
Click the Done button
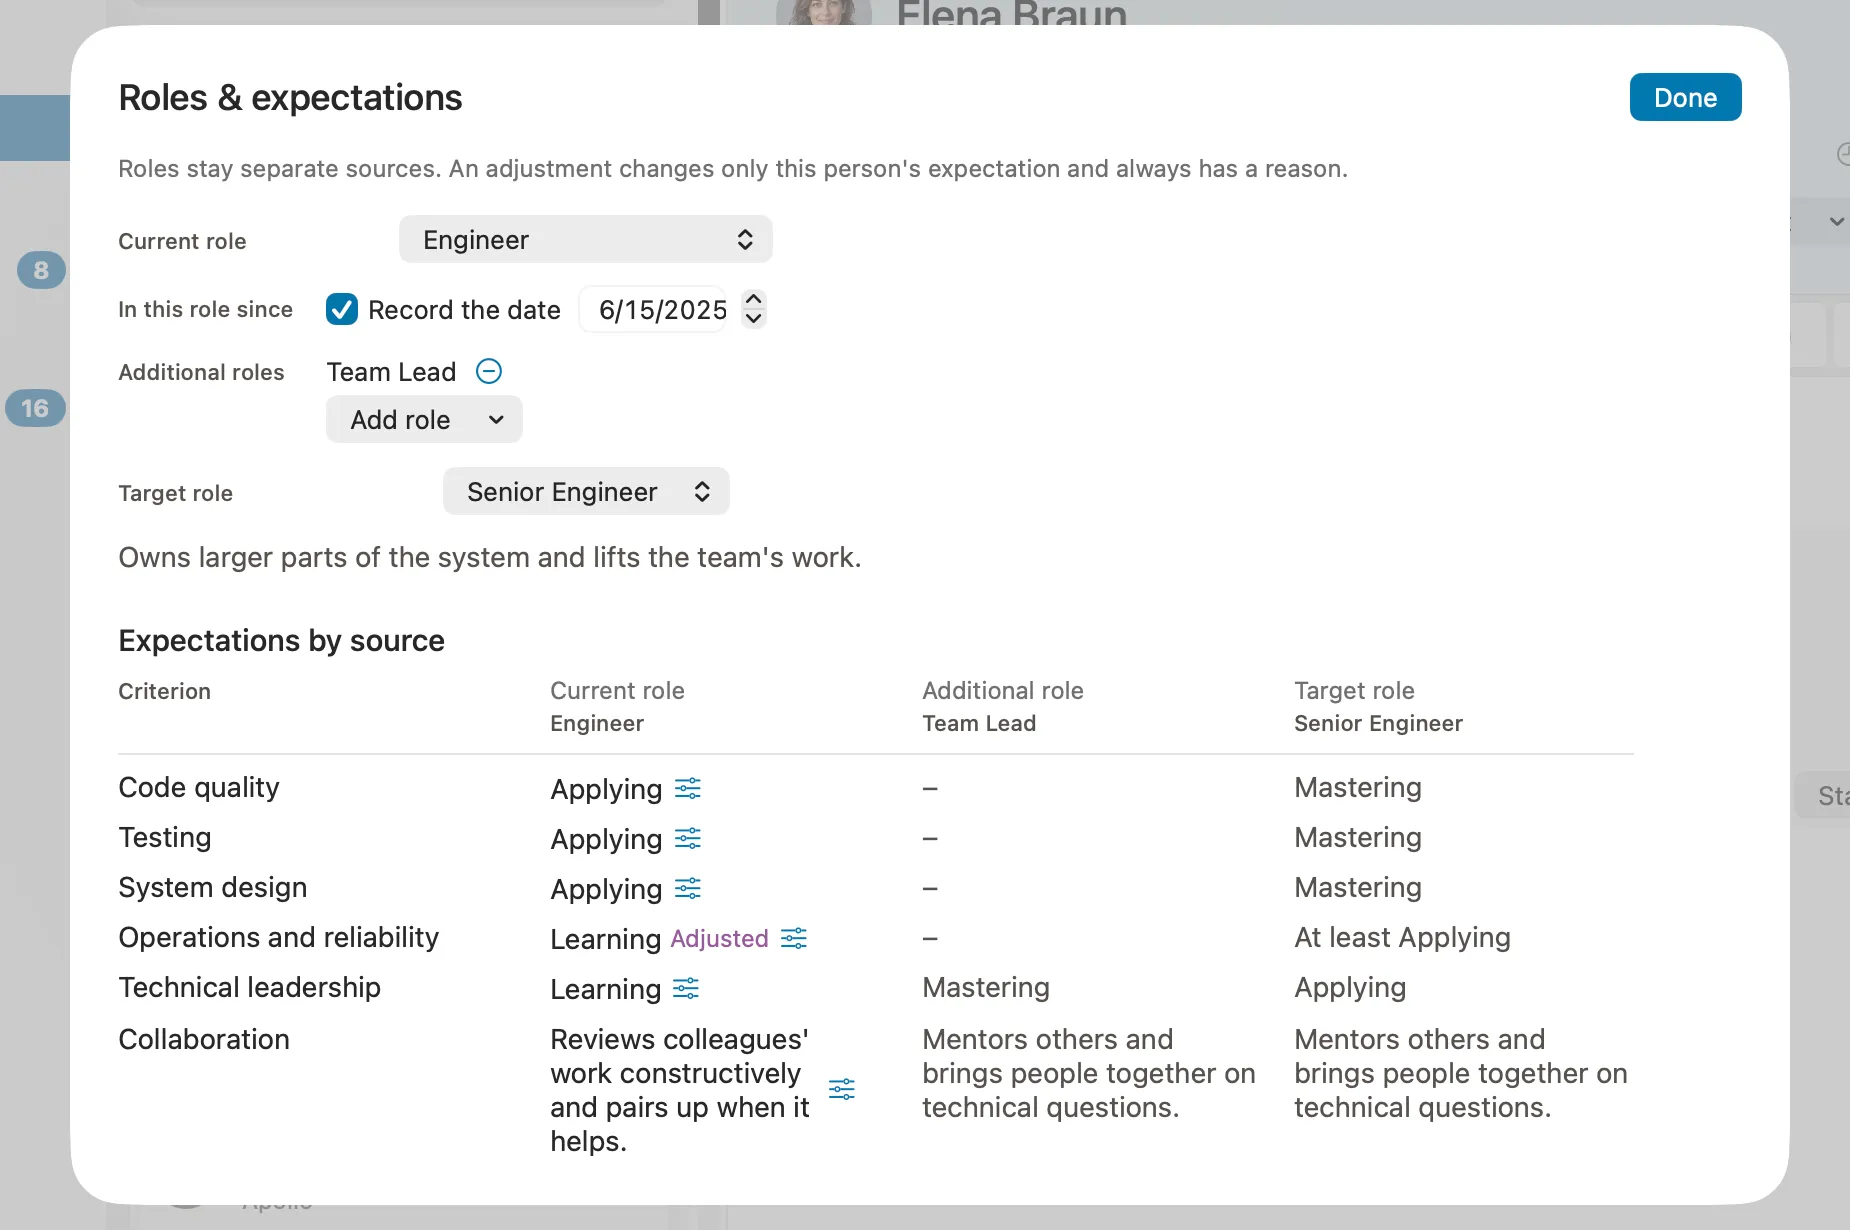(1685, 97)
